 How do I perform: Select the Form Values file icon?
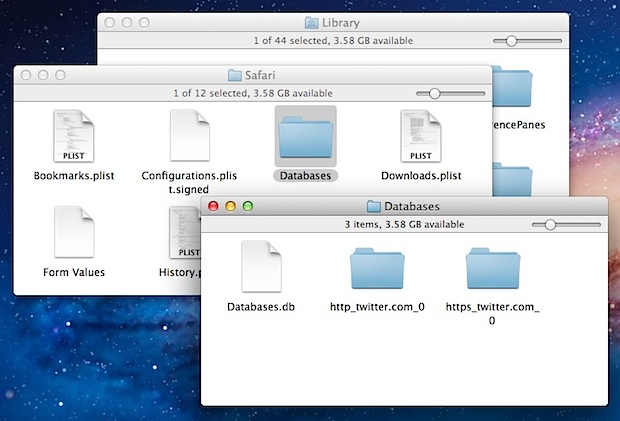74,232
